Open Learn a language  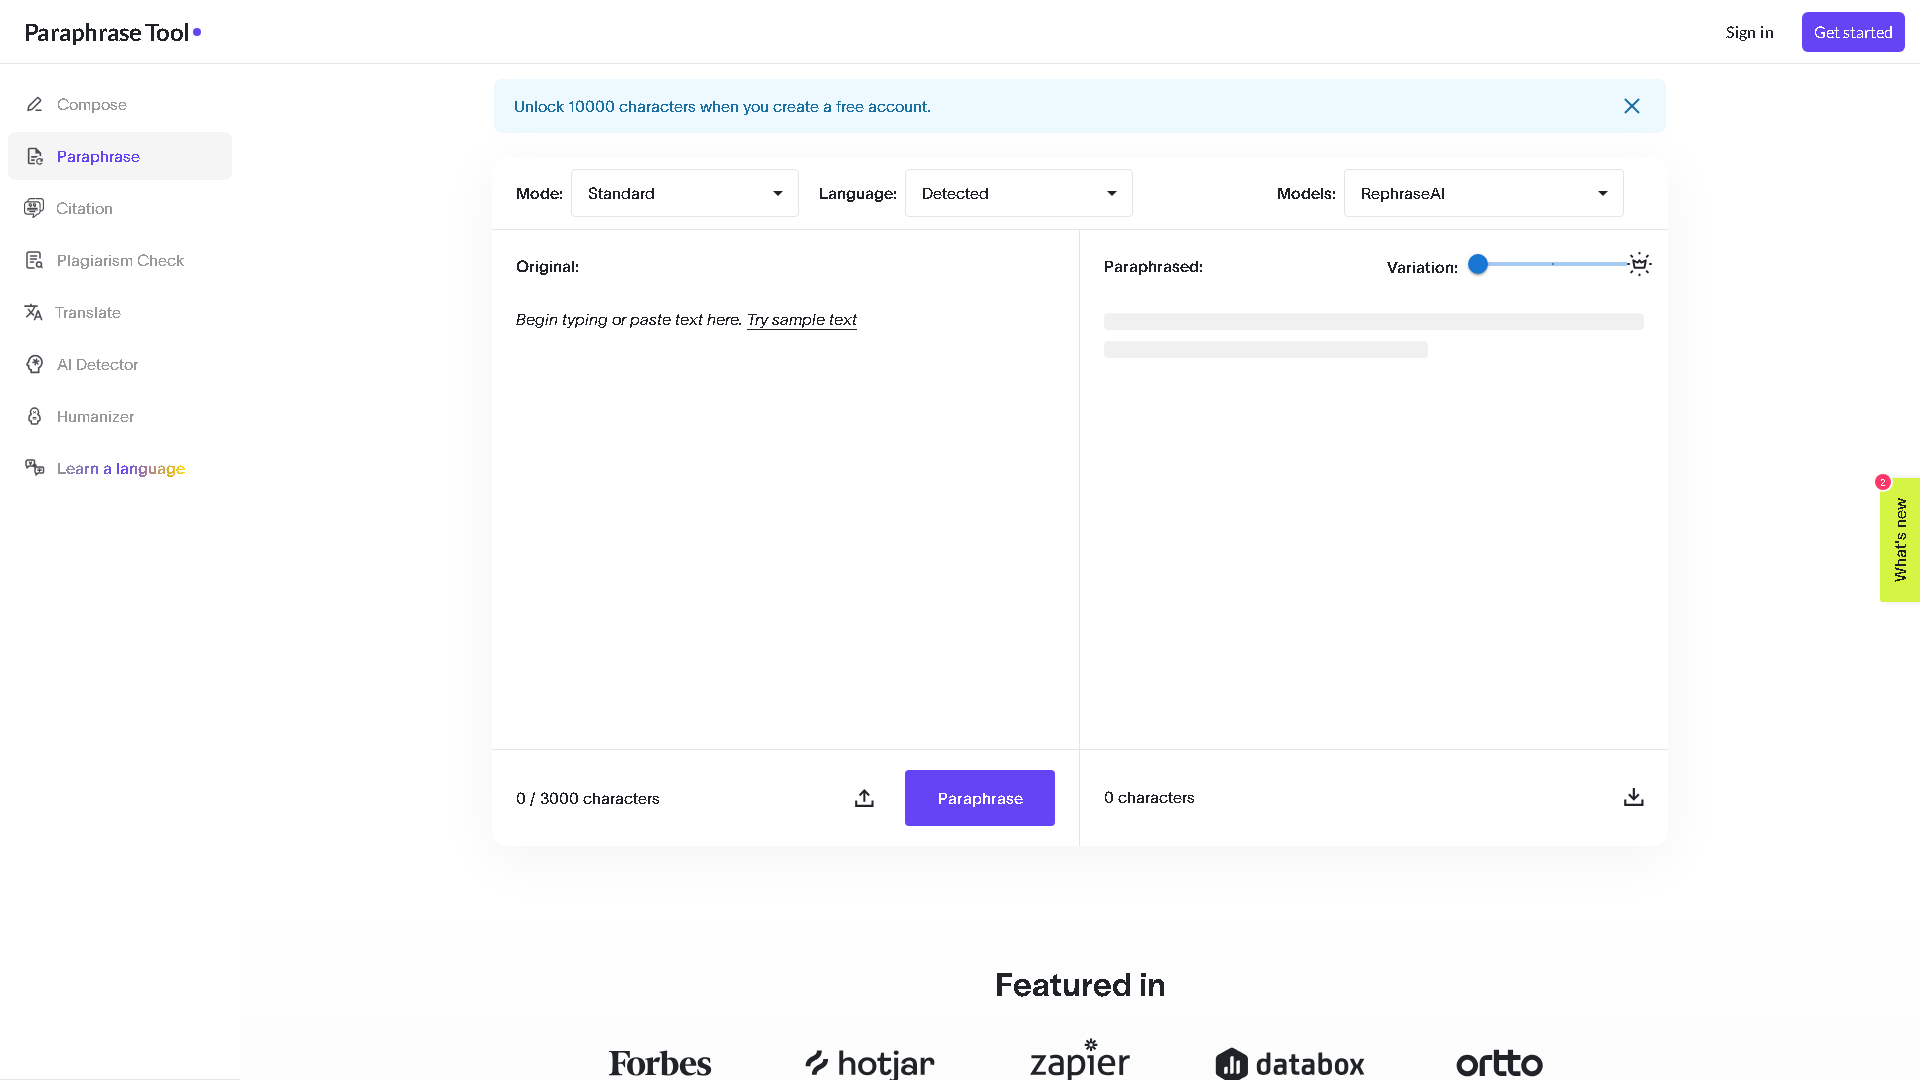120,468
